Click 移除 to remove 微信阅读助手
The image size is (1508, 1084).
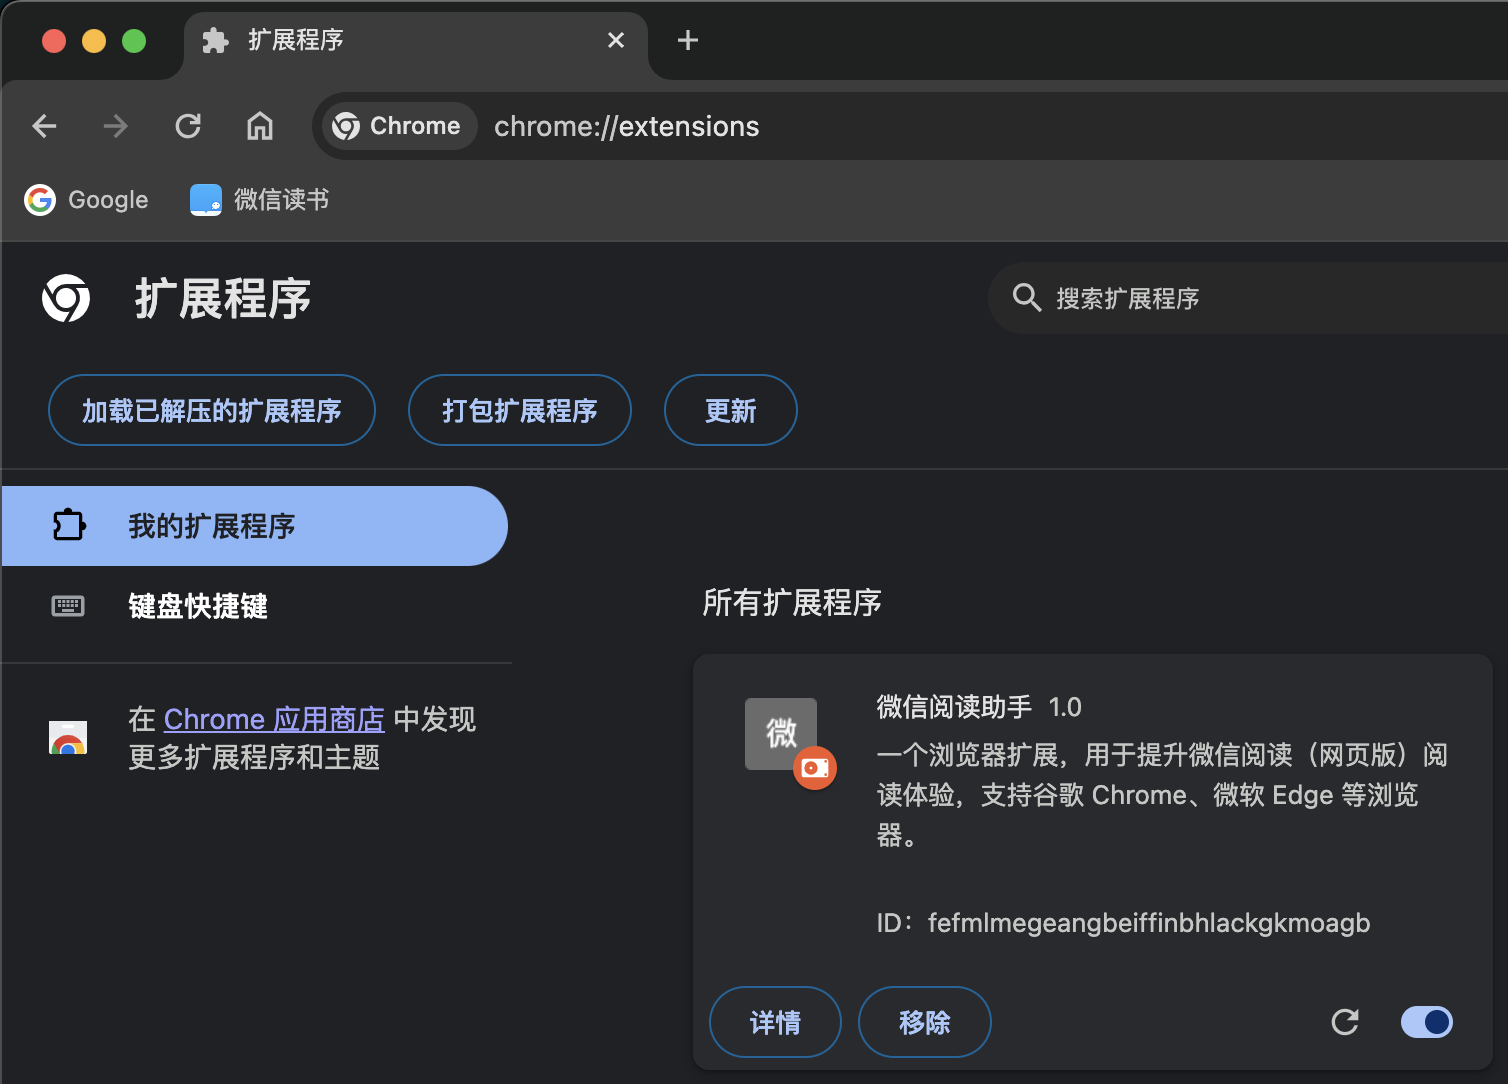925,1022
